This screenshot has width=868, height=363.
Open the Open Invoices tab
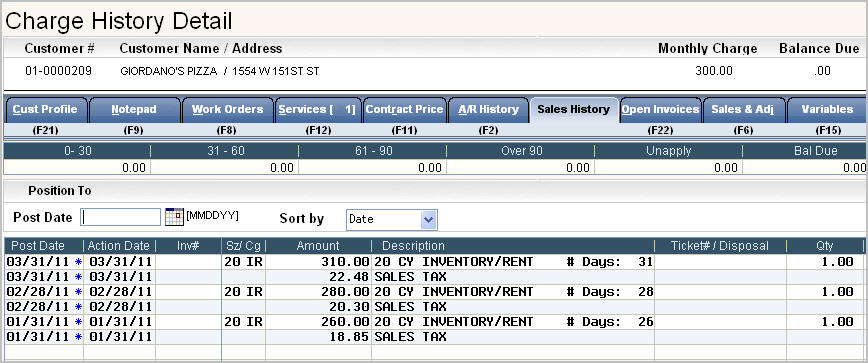point(660,110)
